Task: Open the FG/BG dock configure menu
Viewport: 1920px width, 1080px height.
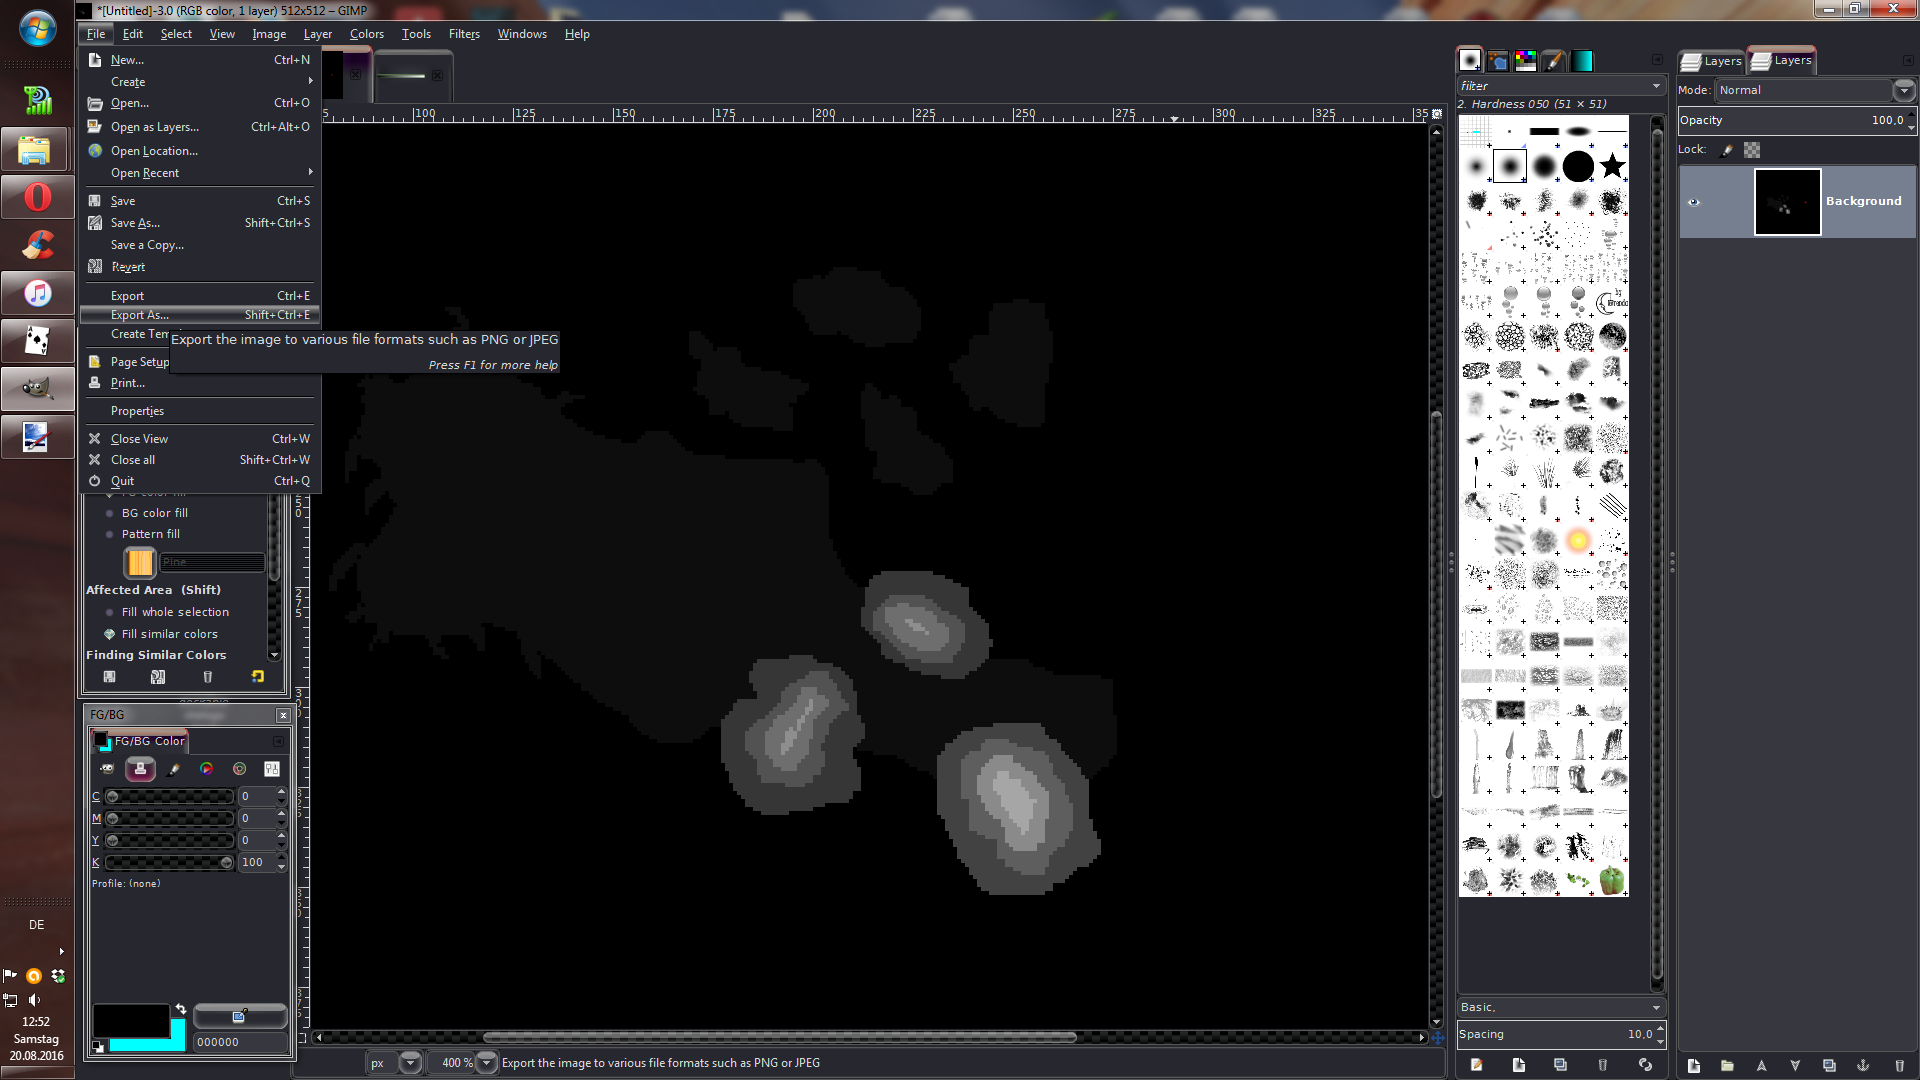Action: (x=278, y=741)
